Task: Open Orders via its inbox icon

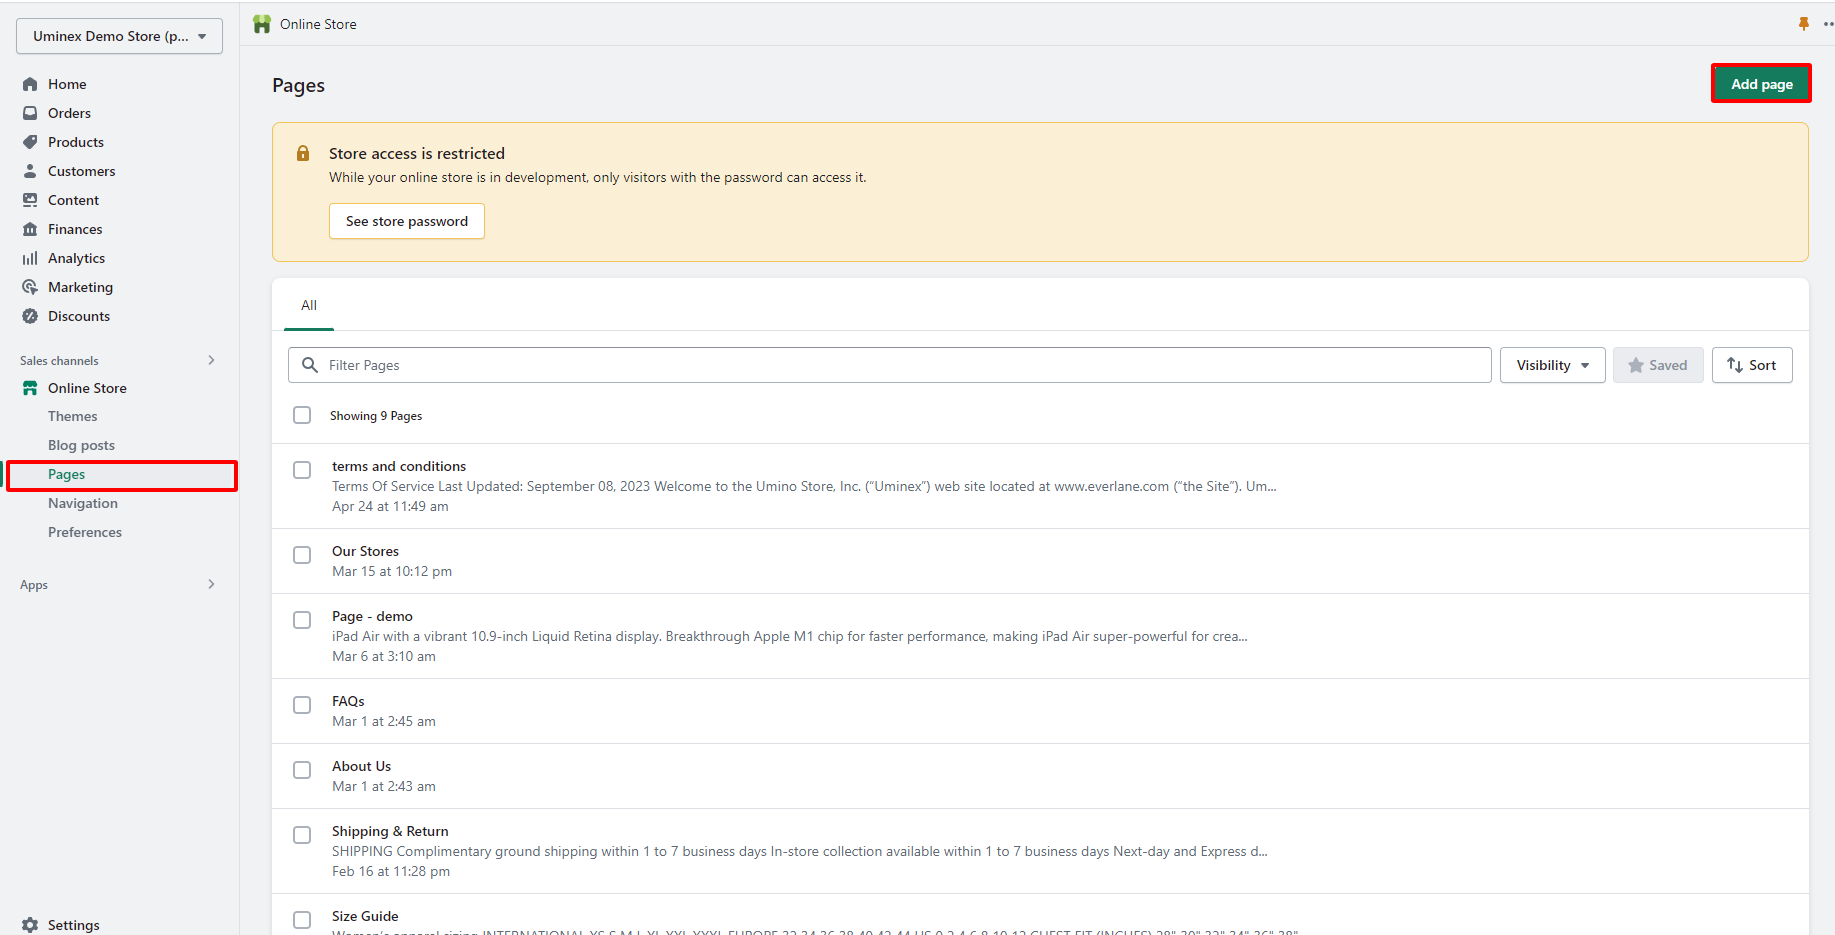Action: [30, 113]
